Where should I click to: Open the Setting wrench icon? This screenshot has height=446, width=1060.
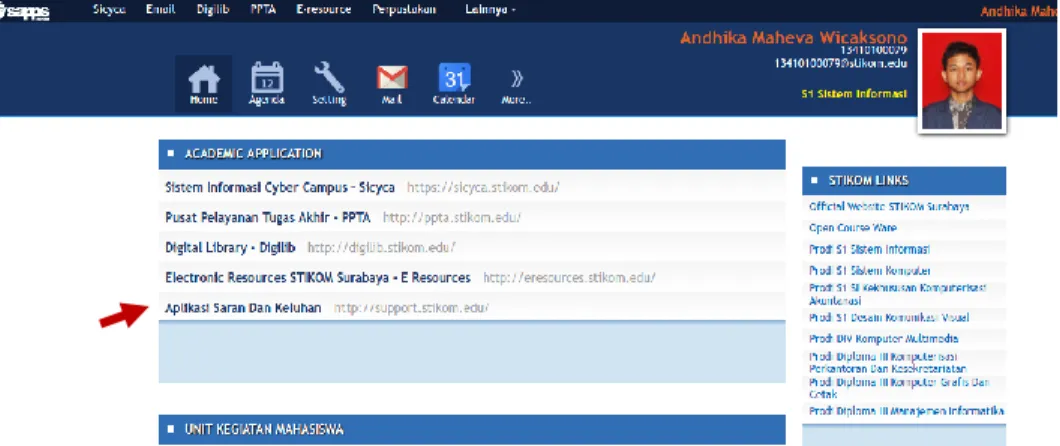pyautogui.click(x=329, y=84)
